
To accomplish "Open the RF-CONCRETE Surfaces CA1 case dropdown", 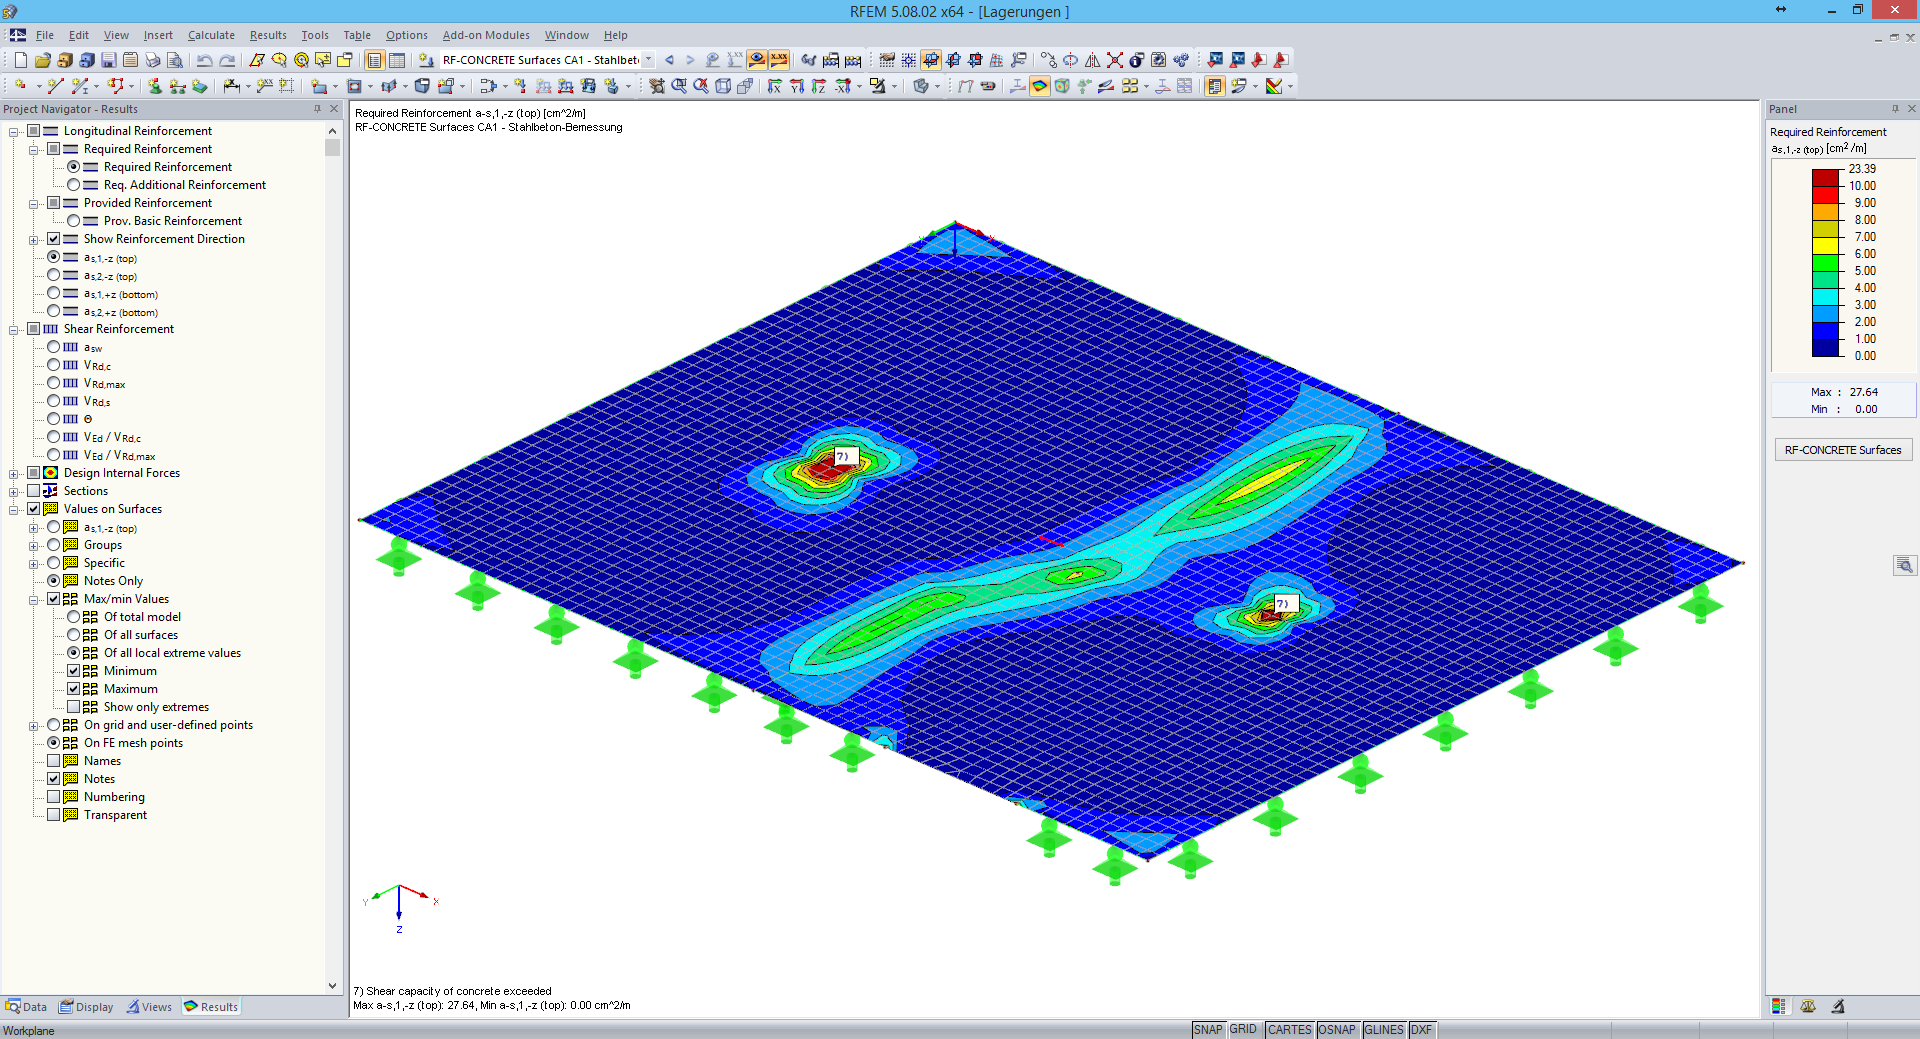I will [648, 60].
